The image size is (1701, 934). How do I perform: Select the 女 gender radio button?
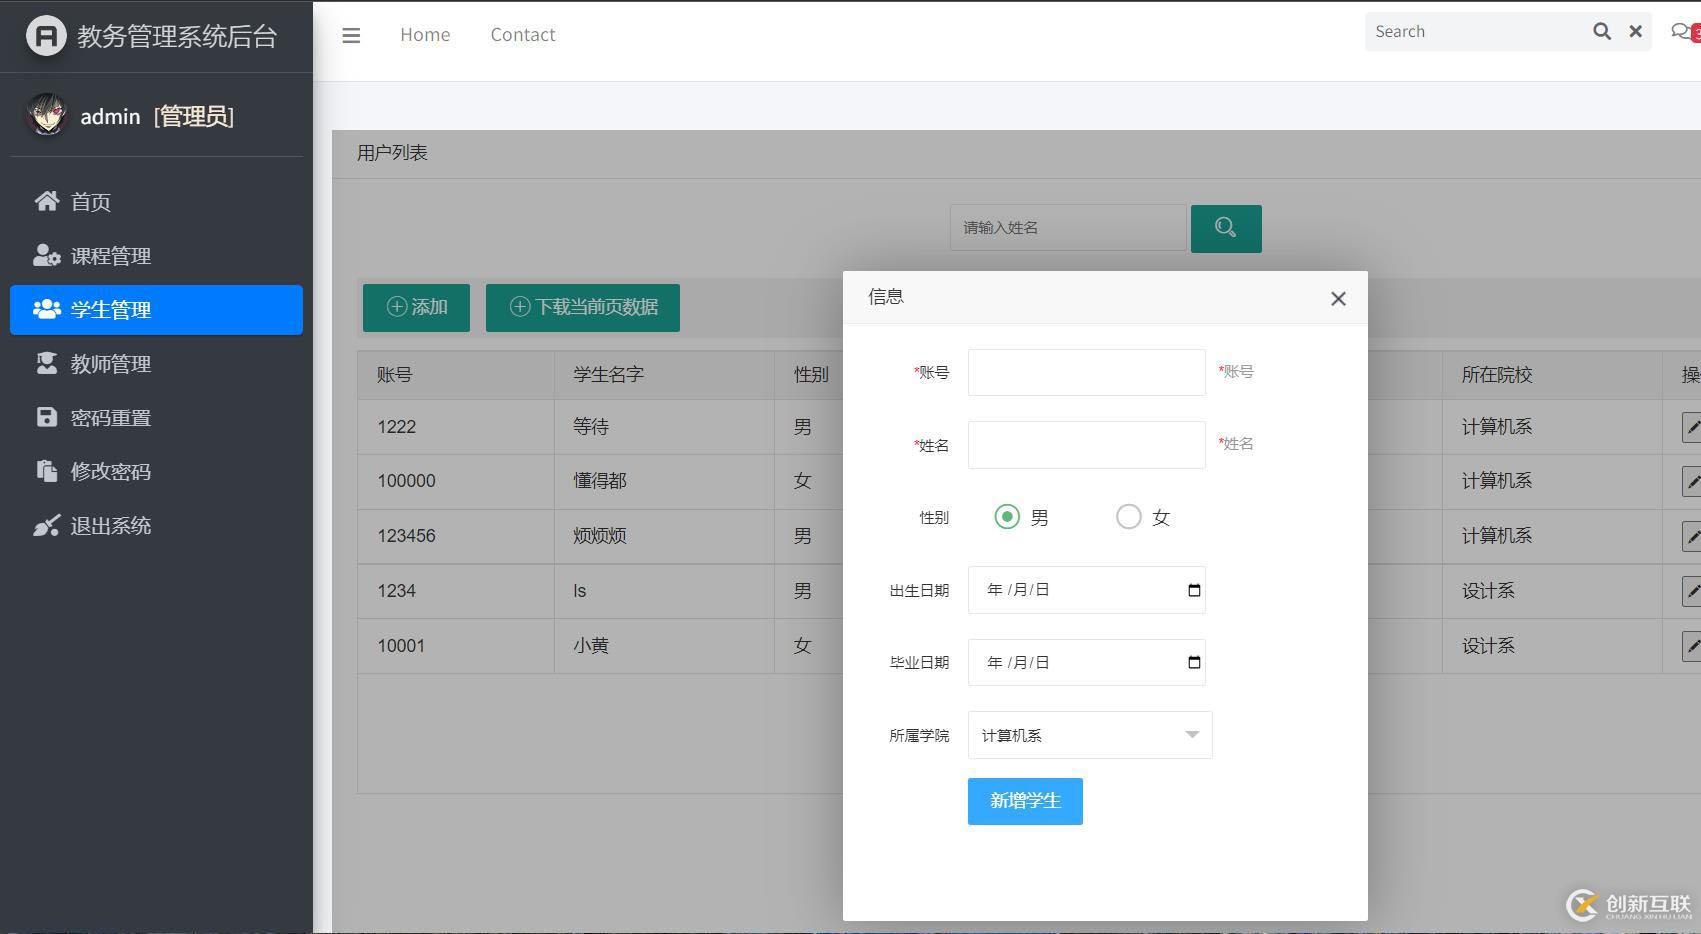(x=1128, y=517)
